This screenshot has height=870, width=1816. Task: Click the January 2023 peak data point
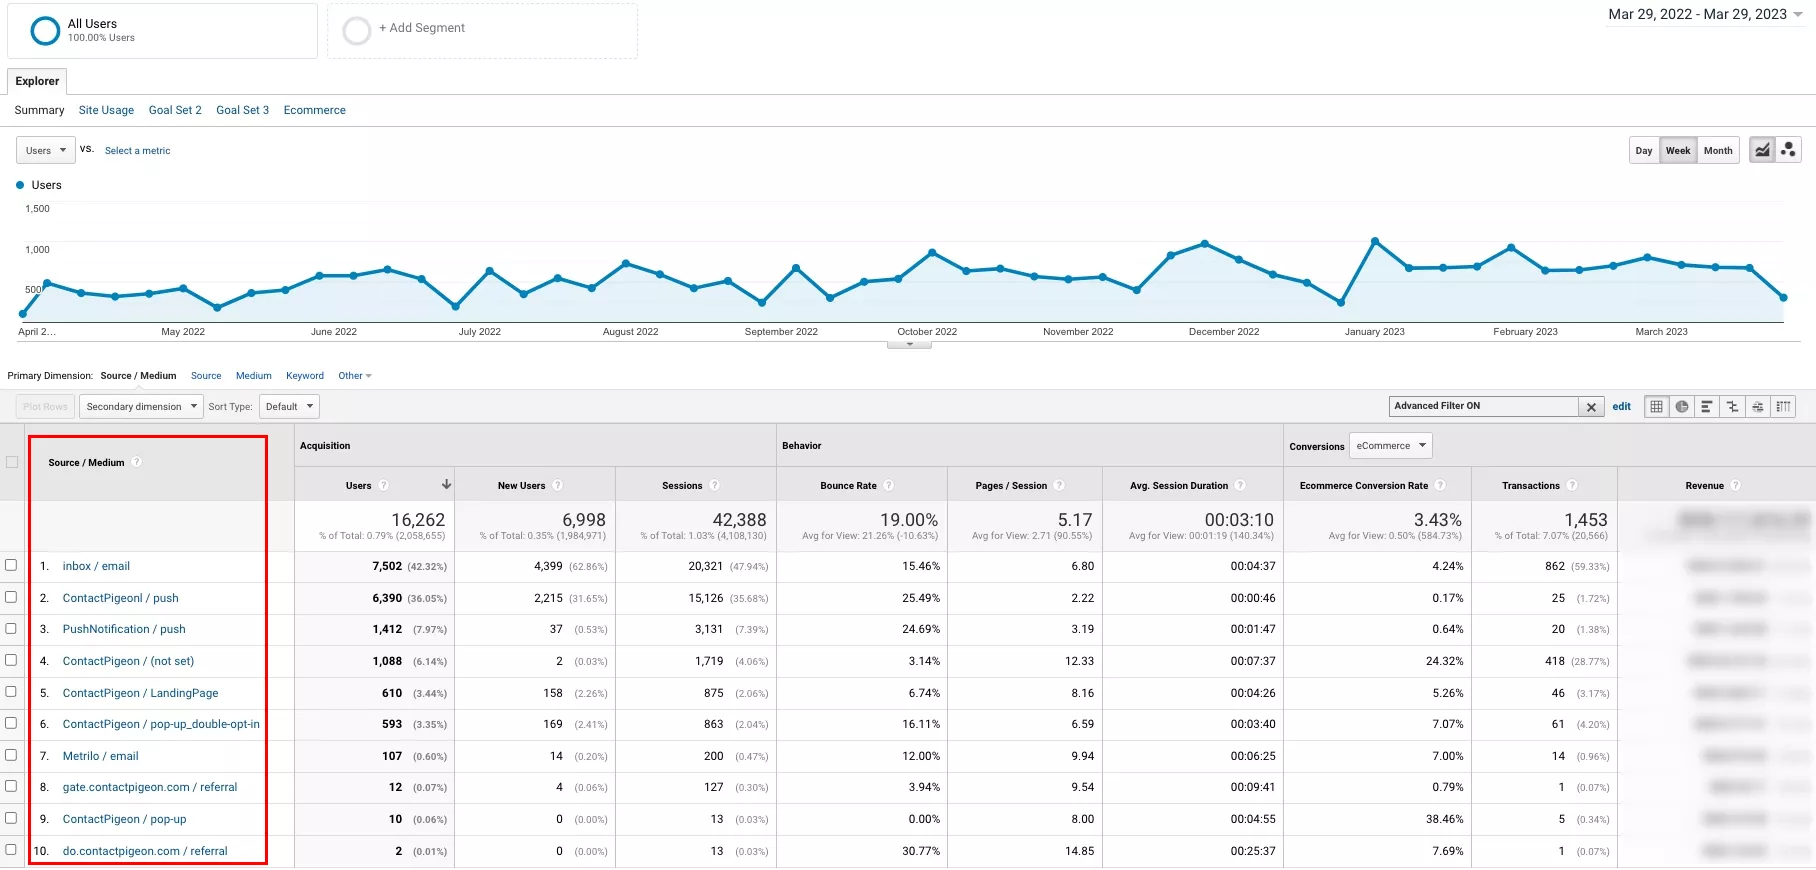[1375, 241]
